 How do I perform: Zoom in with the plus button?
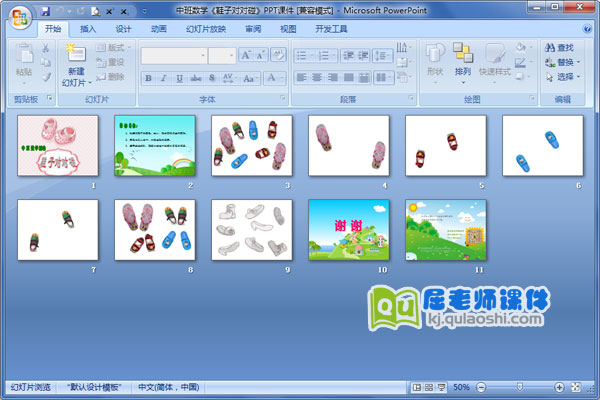559,388
